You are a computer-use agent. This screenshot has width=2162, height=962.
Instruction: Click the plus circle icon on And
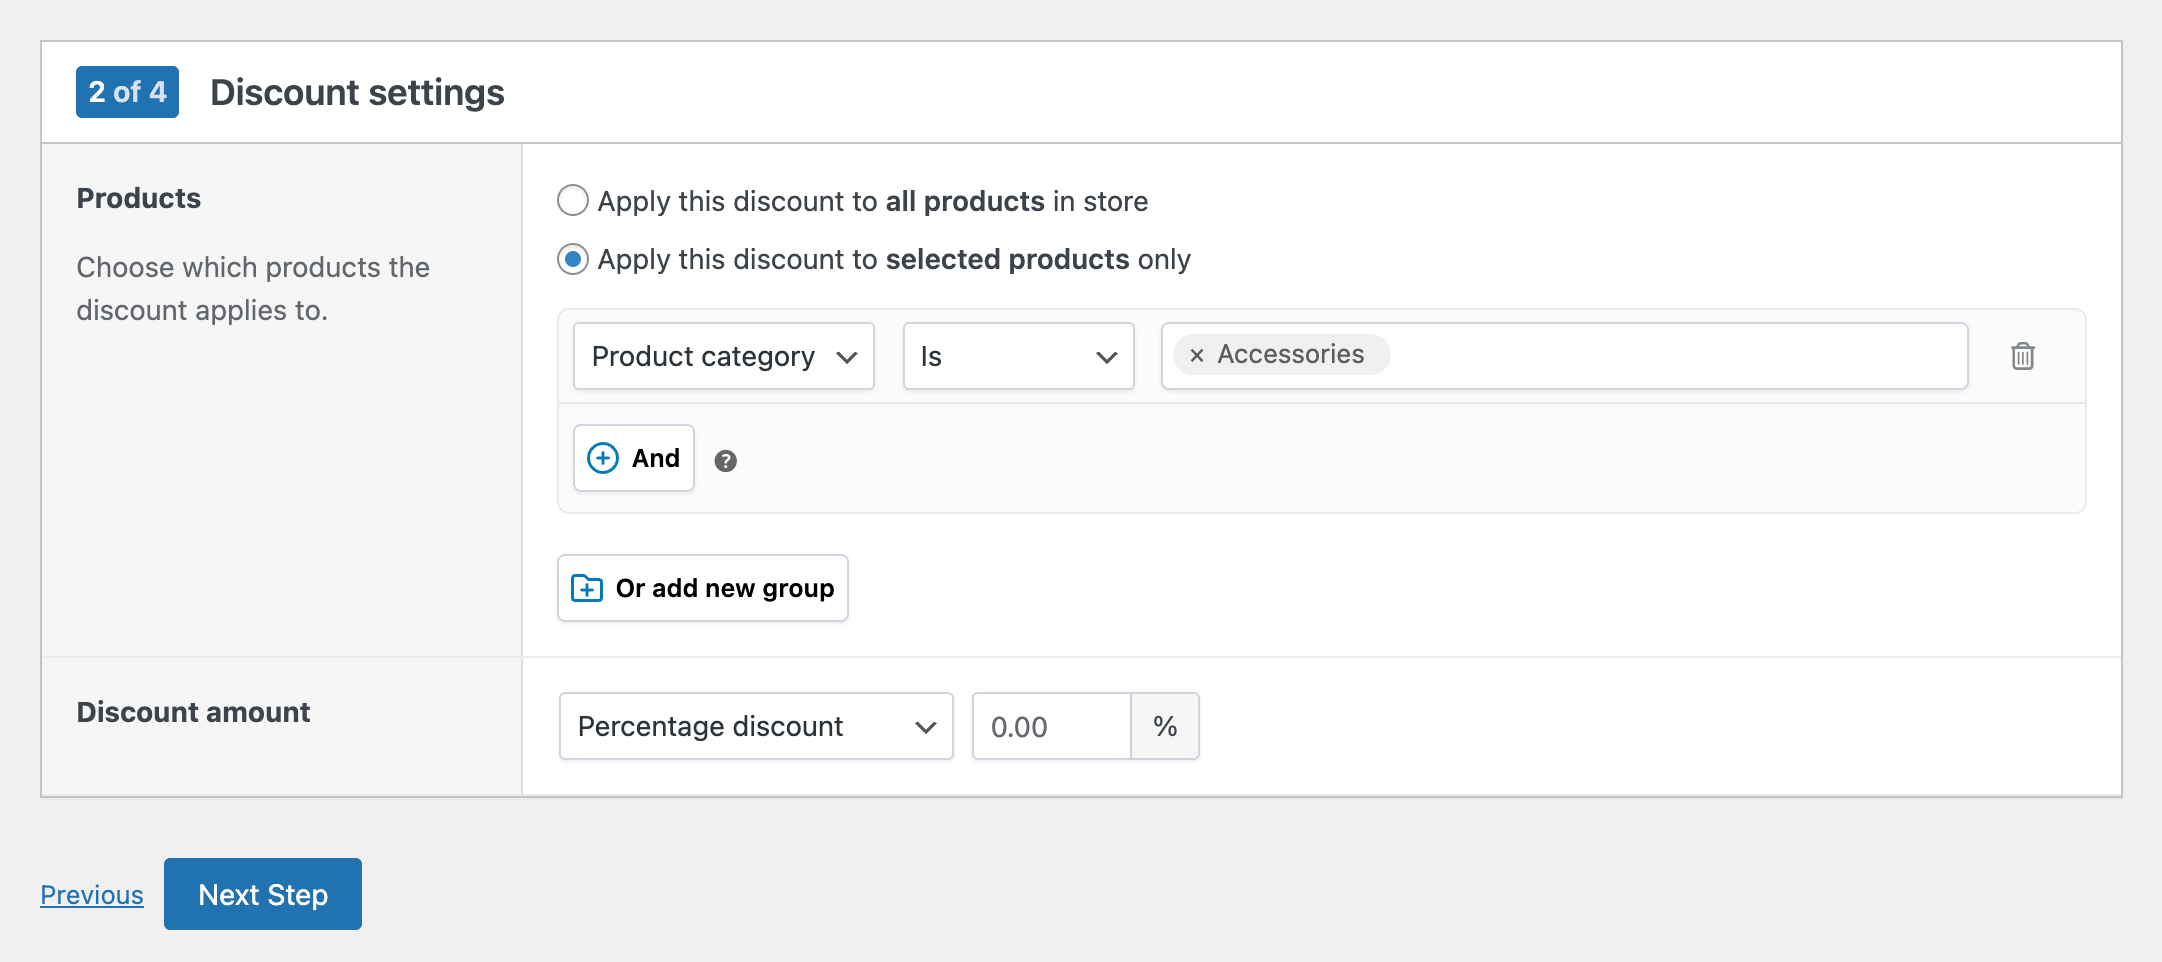click(603, 458)
